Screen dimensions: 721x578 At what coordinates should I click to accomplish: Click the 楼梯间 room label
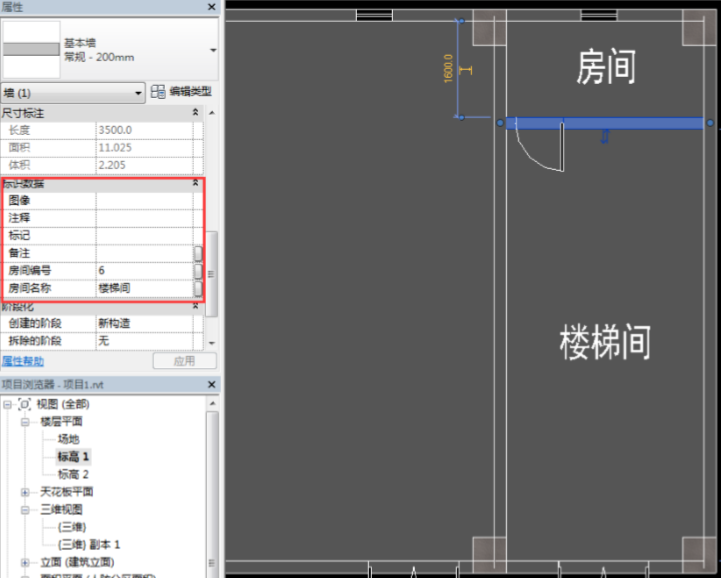[x=605, y=342]
